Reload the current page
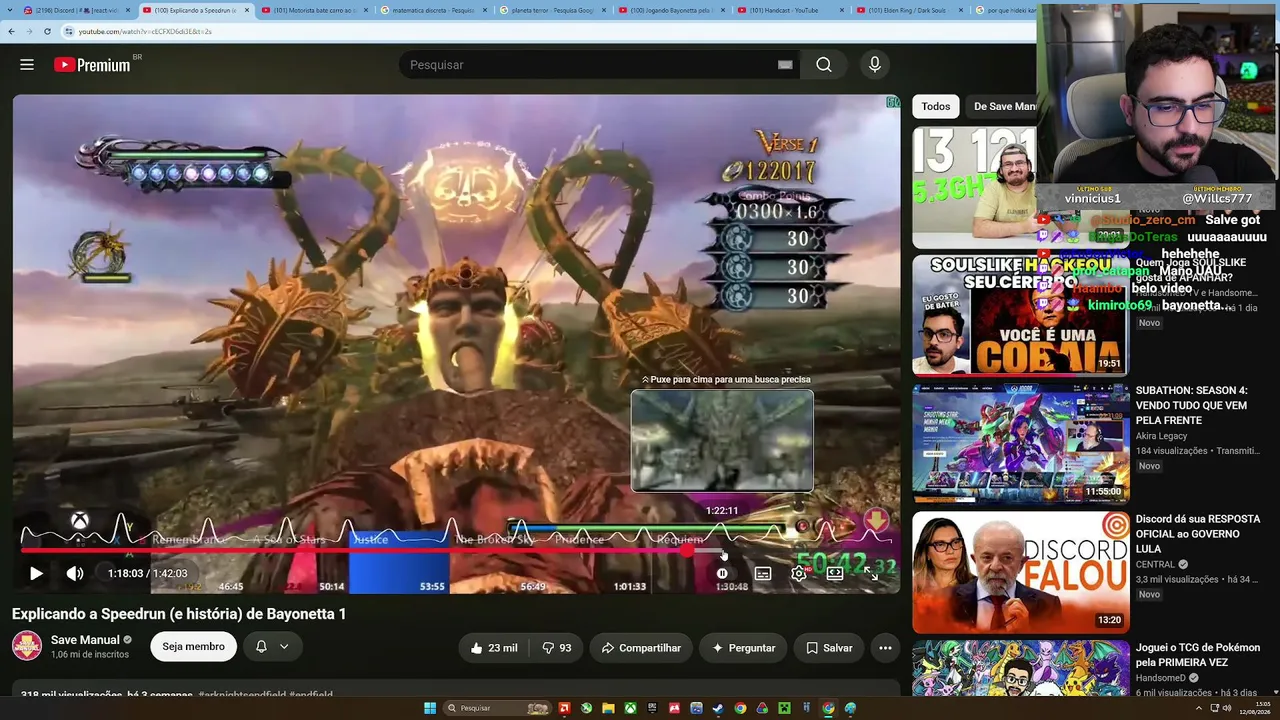The width and height of the screenshot is (1280, 720). [x=47, y=31]
